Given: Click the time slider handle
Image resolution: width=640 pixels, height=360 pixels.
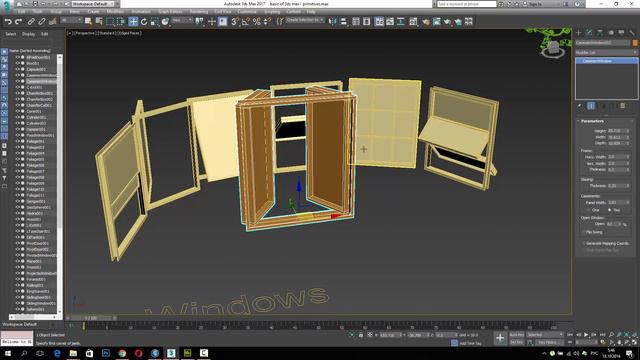Looking at the screenshot, I should 90,318.
